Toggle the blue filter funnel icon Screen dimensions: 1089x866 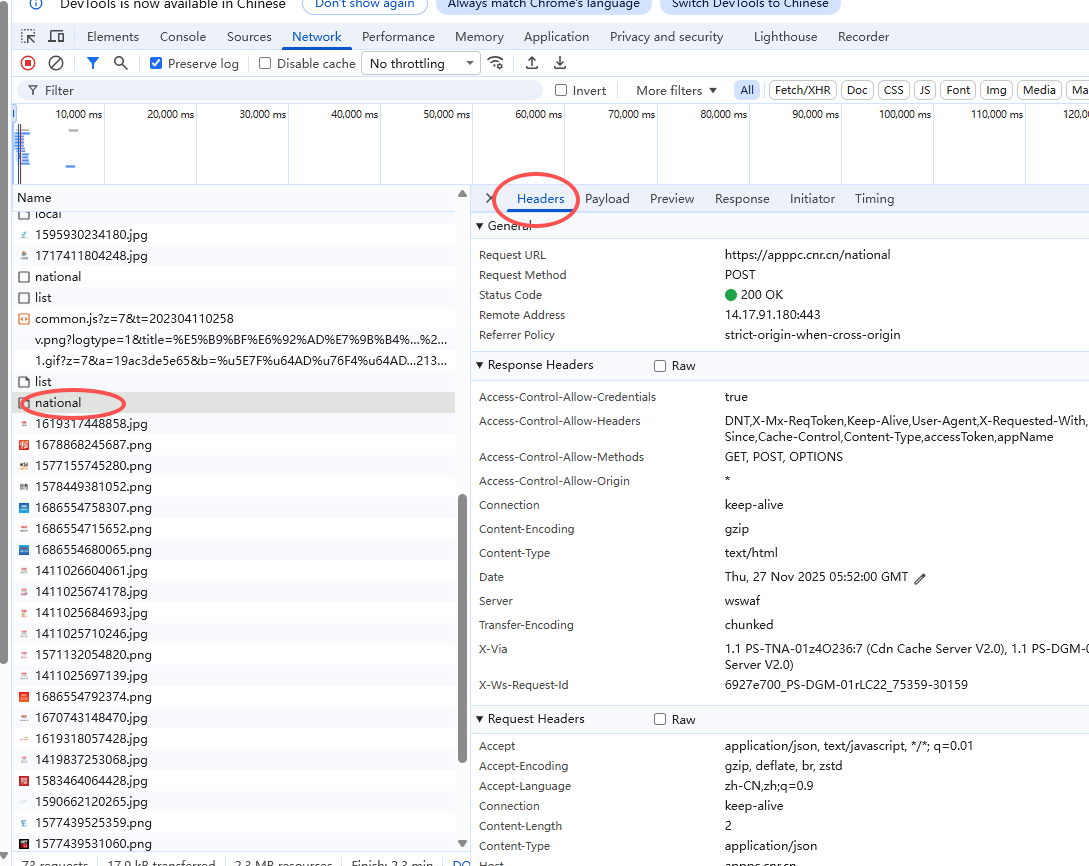pyautogui.click(x=93, y=63)
